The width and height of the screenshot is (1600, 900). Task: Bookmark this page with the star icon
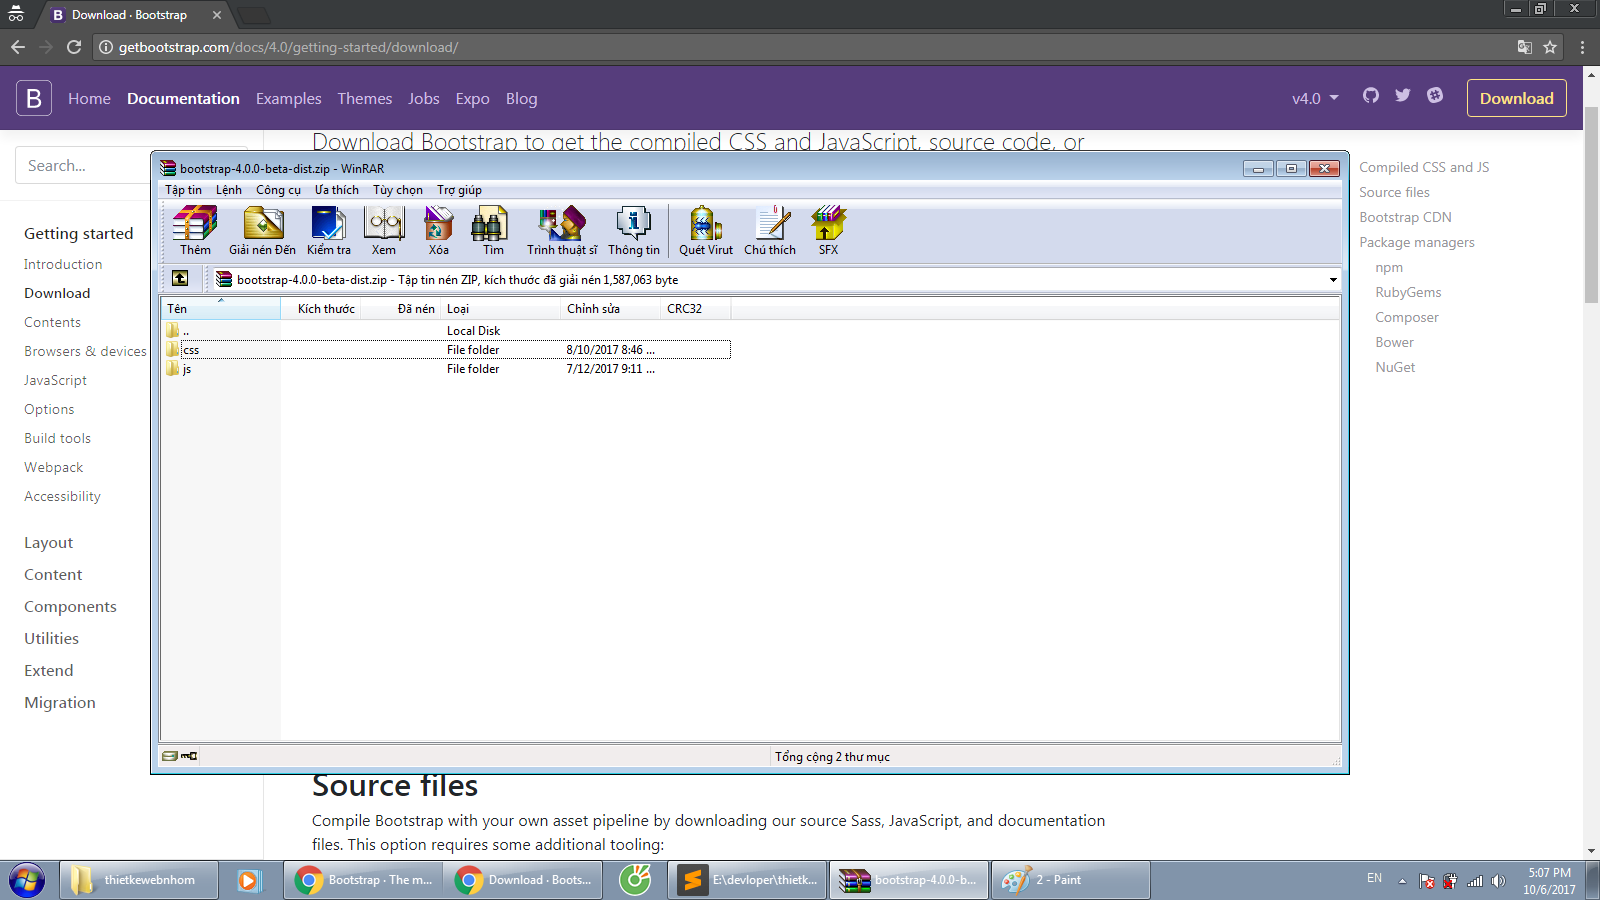click(1550, 47)
